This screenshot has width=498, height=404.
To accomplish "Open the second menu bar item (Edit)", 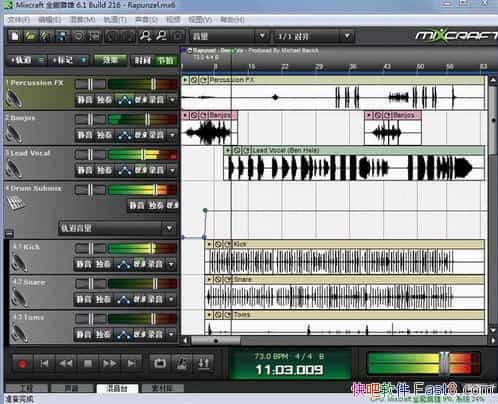I will pyautogui.click(x=50, y=20).
